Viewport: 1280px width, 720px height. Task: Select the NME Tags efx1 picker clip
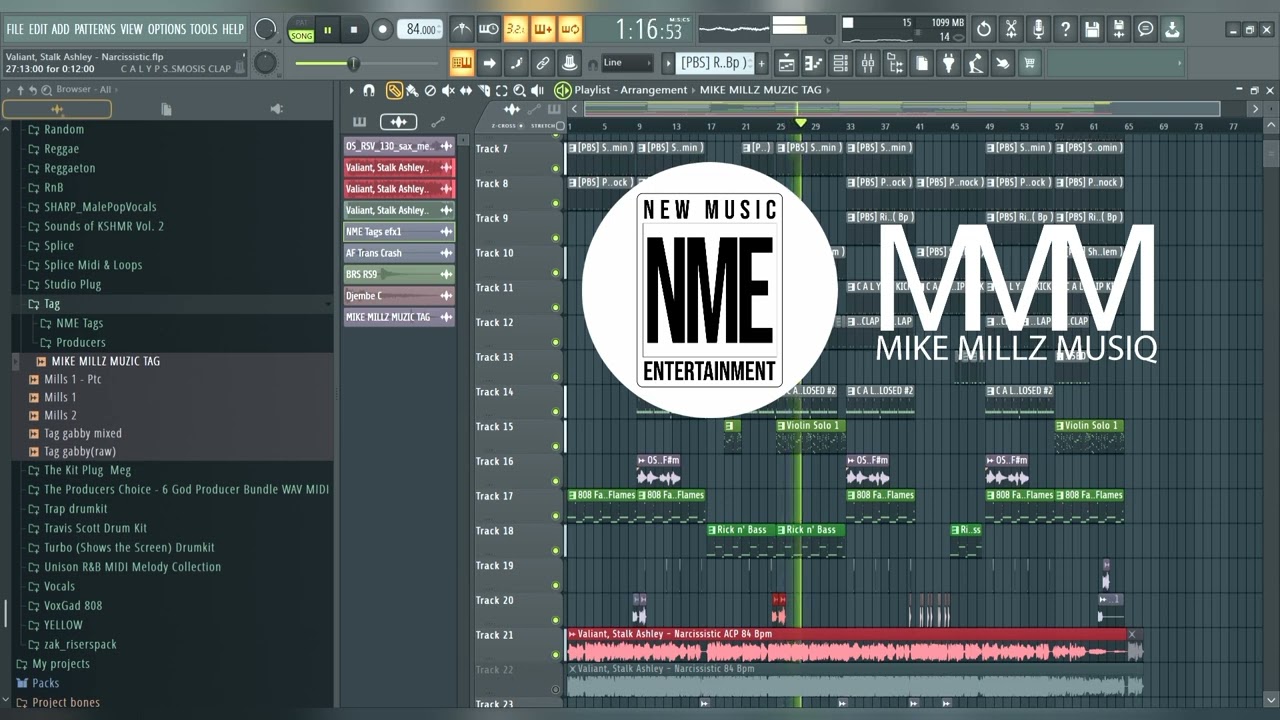click(x=399, y=232)
